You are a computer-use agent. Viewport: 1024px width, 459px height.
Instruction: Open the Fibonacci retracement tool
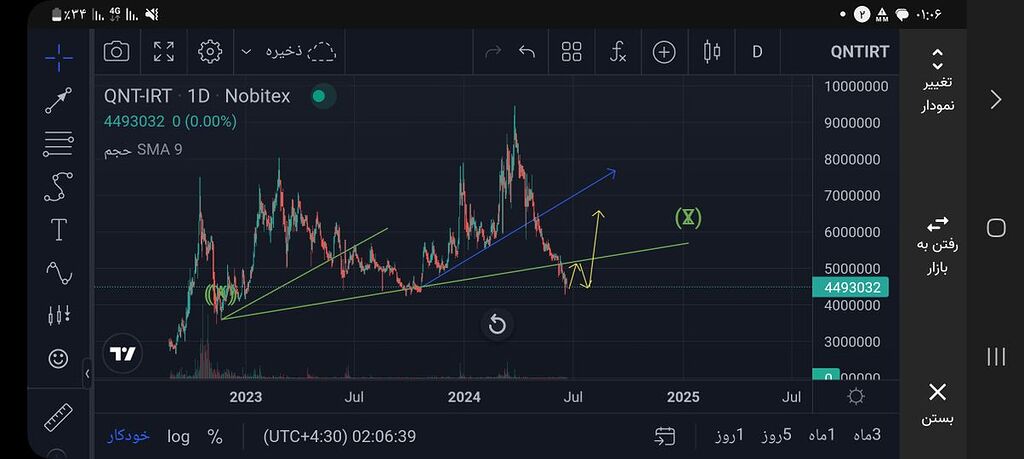[59, 145]
